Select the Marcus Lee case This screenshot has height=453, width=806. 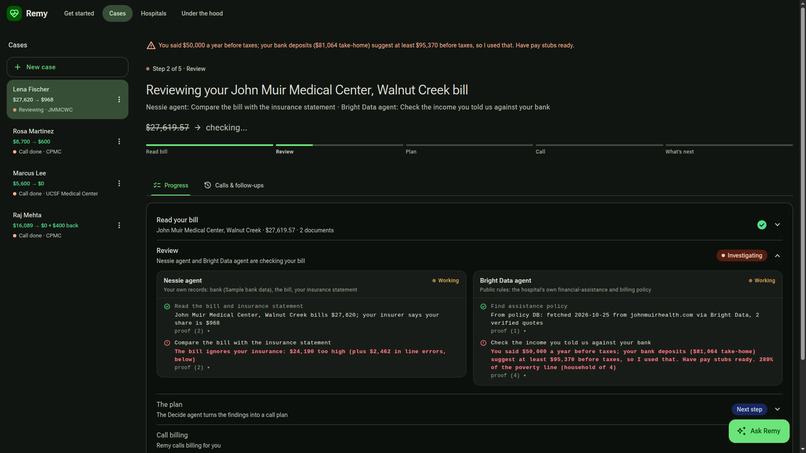pyautogui.click(x=67, y=183)
